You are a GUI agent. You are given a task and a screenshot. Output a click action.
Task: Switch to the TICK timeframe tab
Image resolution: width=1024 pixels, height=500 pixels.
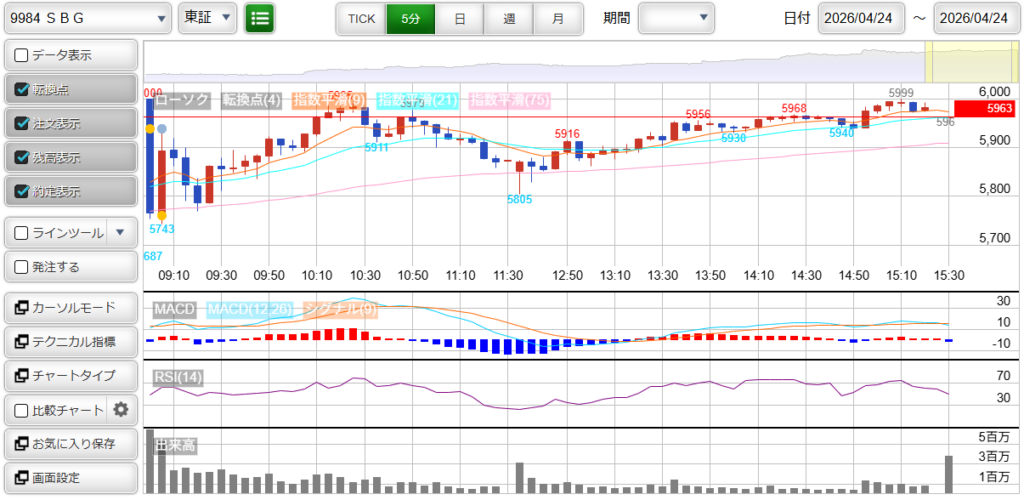pyautogui.click(x=361, y=18)
